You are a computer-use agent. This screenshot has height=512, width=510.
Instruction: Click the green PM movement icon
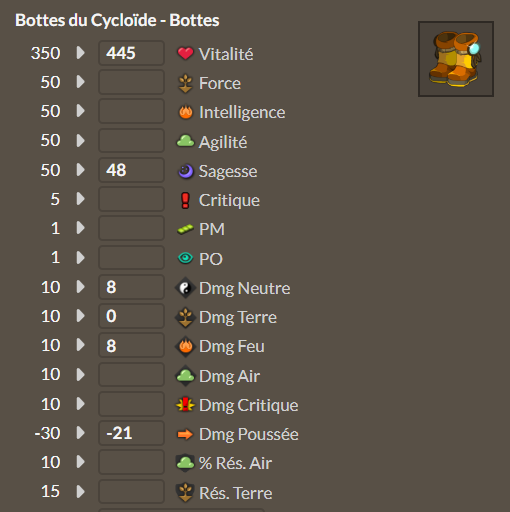[185, 229]
